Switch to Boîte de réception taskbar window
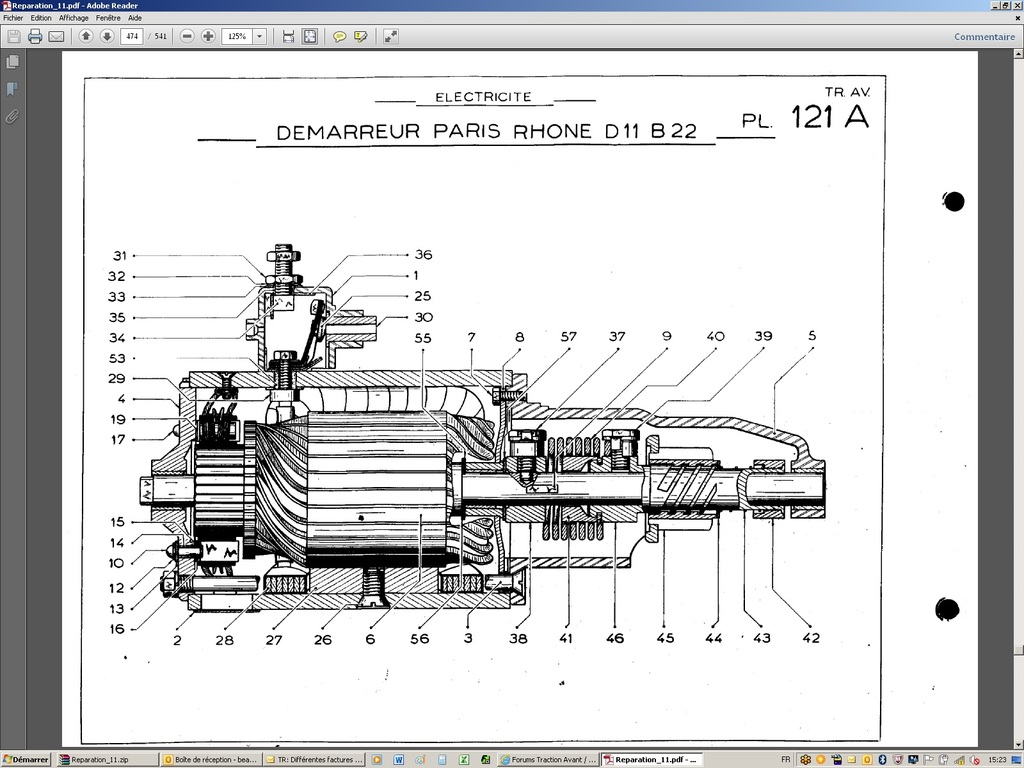The width and height of the screenshot is (1024, 768). click(210, 760)
